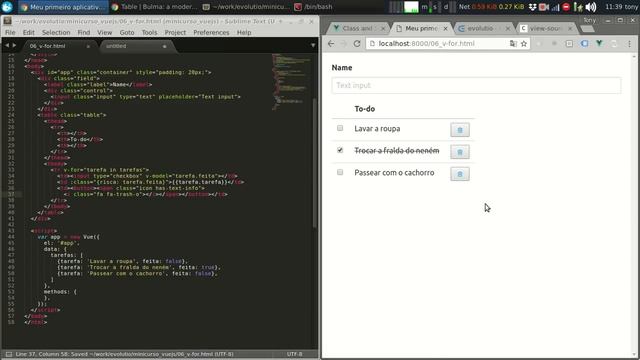Switch to '~/work/evolutio/minicu...' taskbar window
The height and width of the screenshot is (360, 640).
[246, 7]
